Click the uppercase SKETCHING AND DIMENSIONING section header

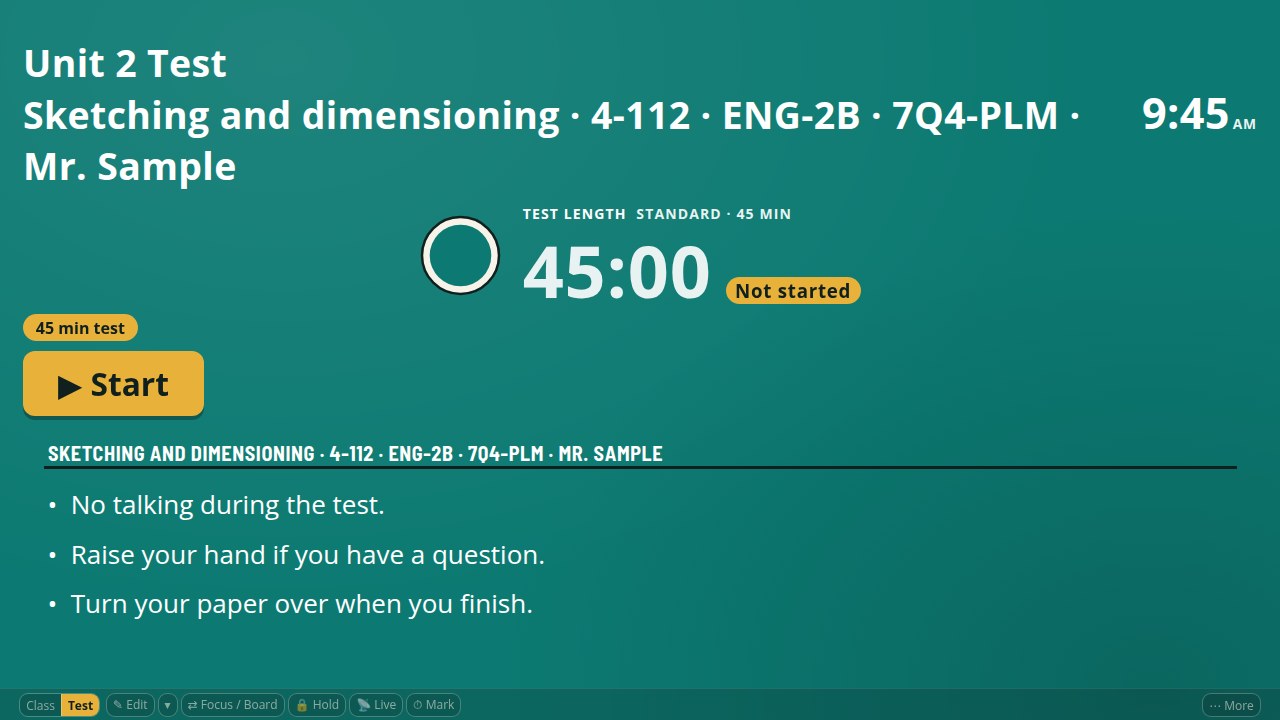(x=355, y=454)
